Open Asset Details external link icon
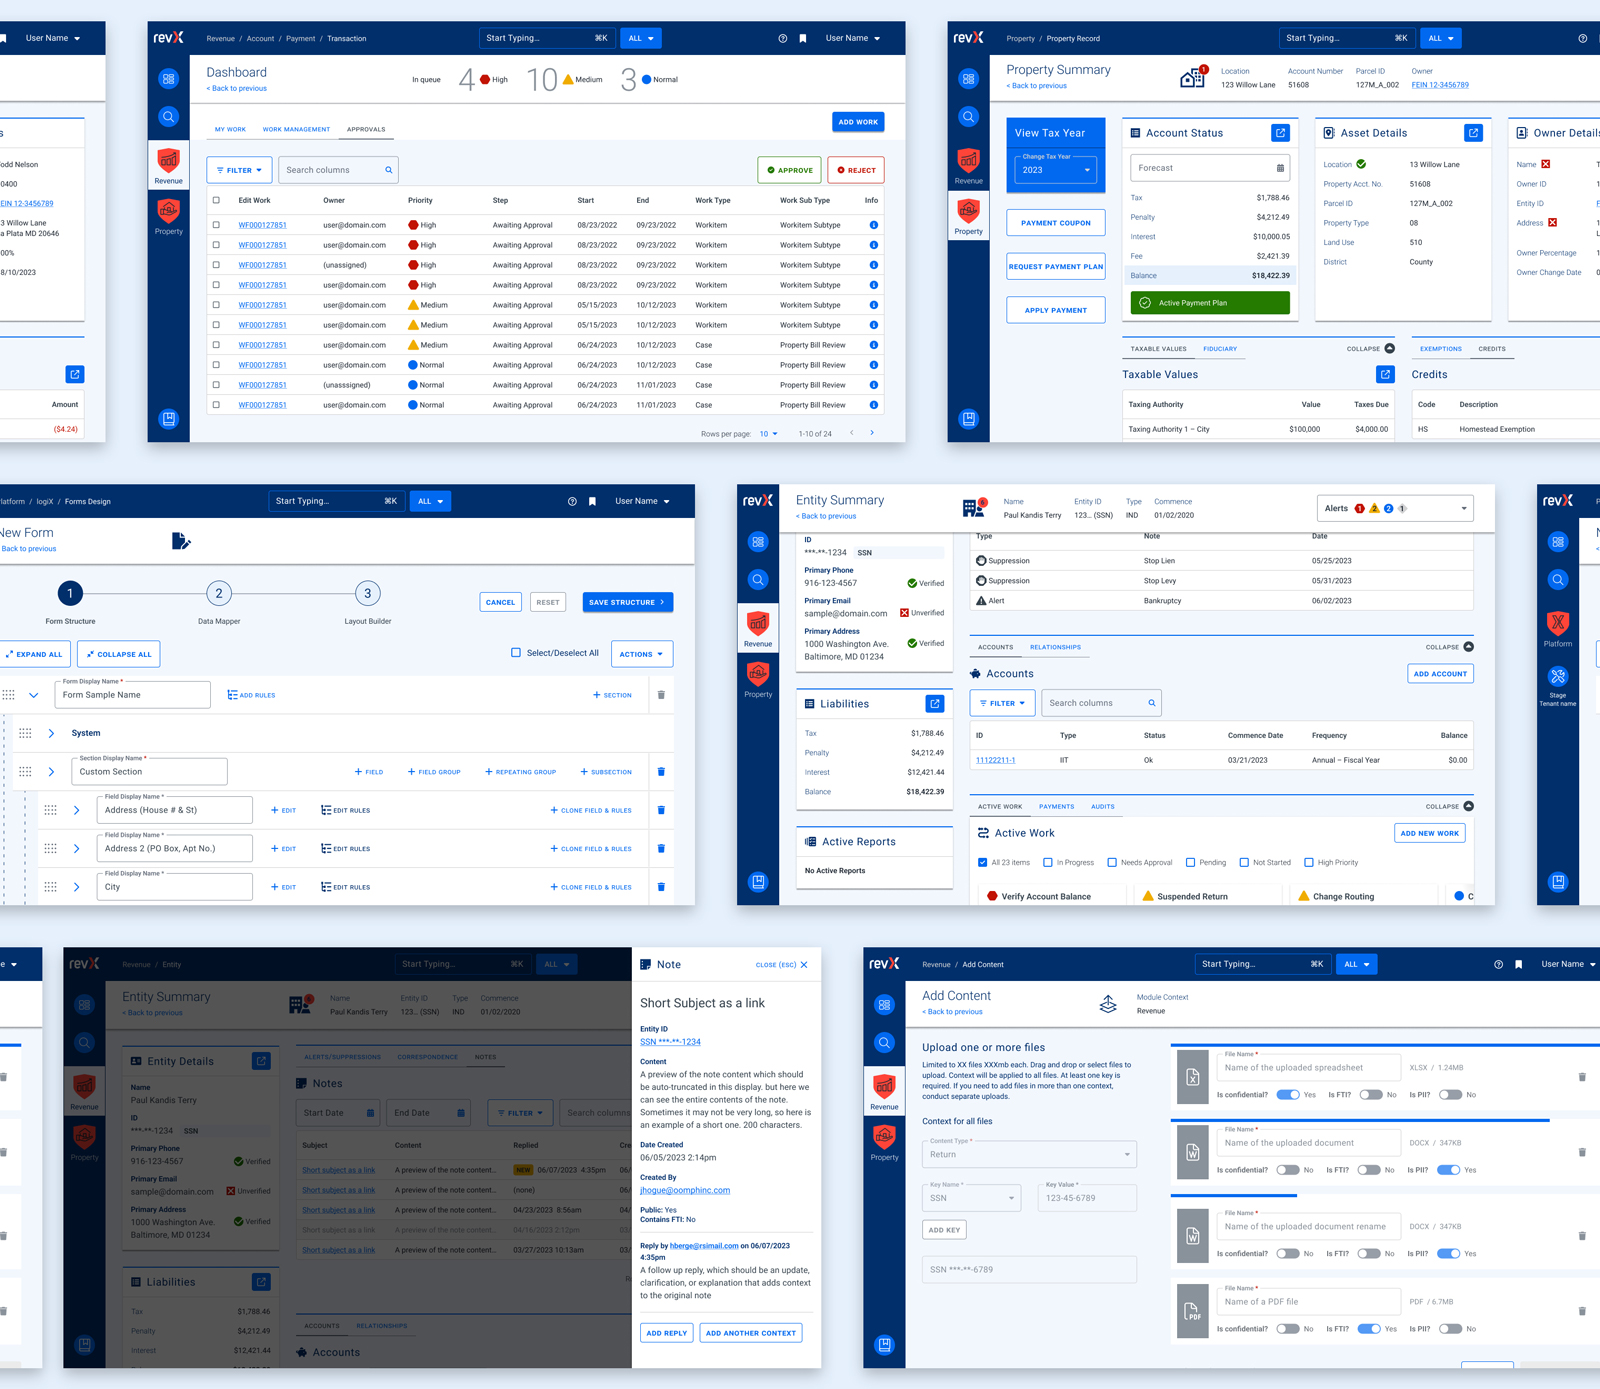This screenshot has height=1389, width=1600. pyautogui.click(x=1473, y=132)
